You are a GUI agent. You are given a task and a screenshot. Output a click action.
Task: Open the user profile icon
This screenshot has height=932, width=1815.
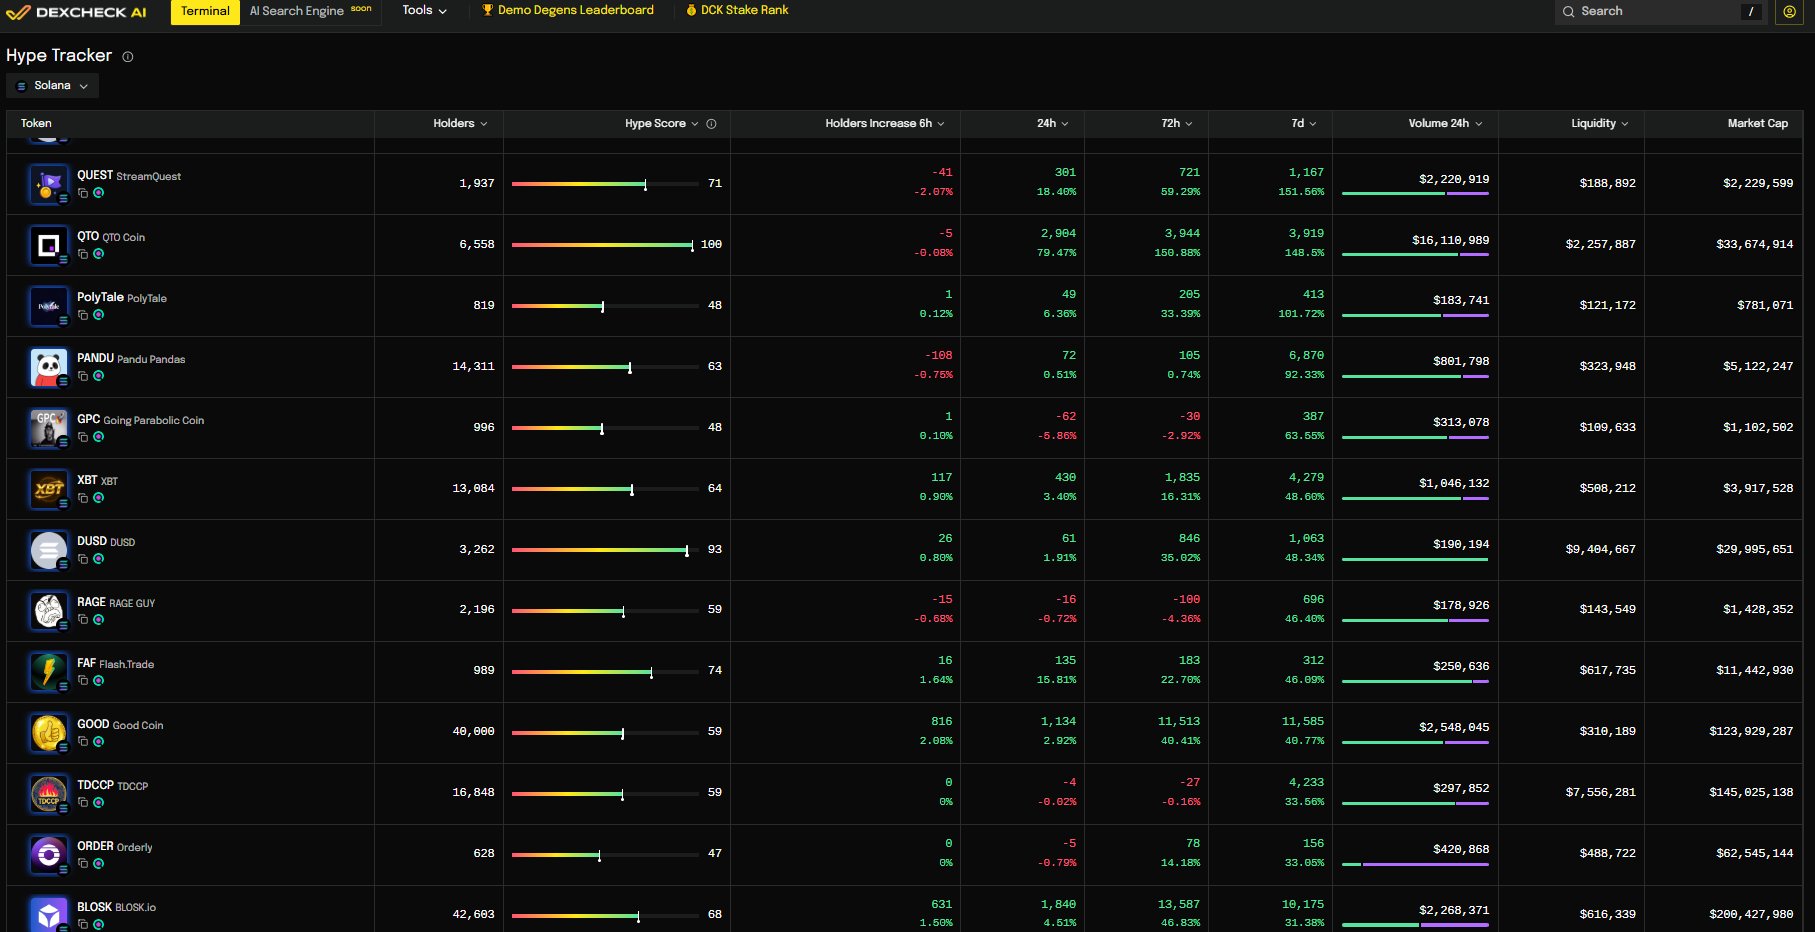pyautogui.click(x=1789, y=12)
